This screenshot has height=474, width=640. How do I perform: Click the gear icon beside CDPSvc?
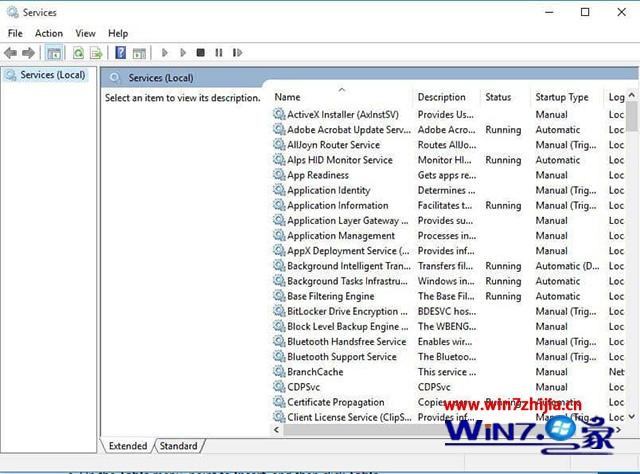(279, 387)
